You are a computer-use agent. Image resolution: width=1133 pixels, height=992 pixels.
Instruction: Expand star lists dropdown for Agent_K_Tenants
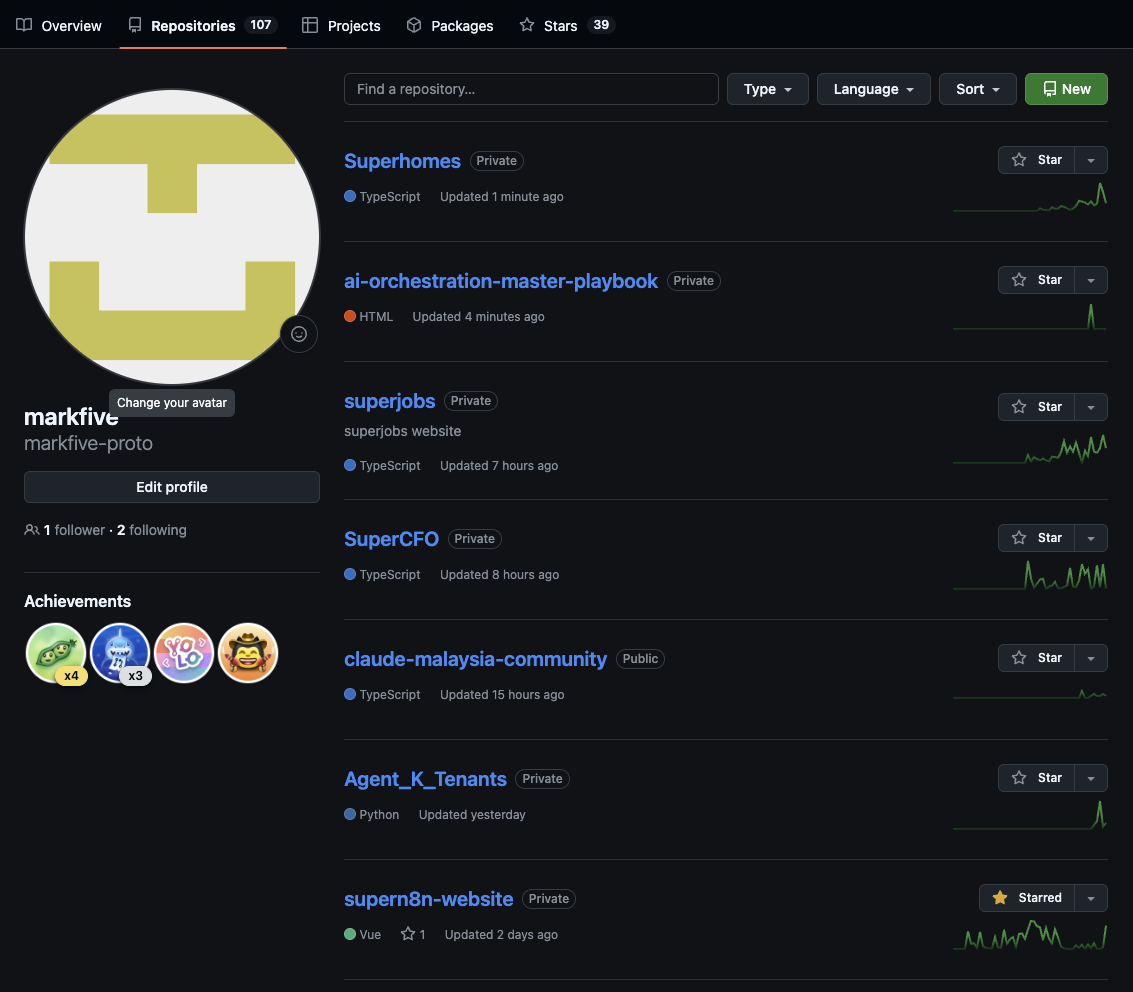[x=1091, y=777]
